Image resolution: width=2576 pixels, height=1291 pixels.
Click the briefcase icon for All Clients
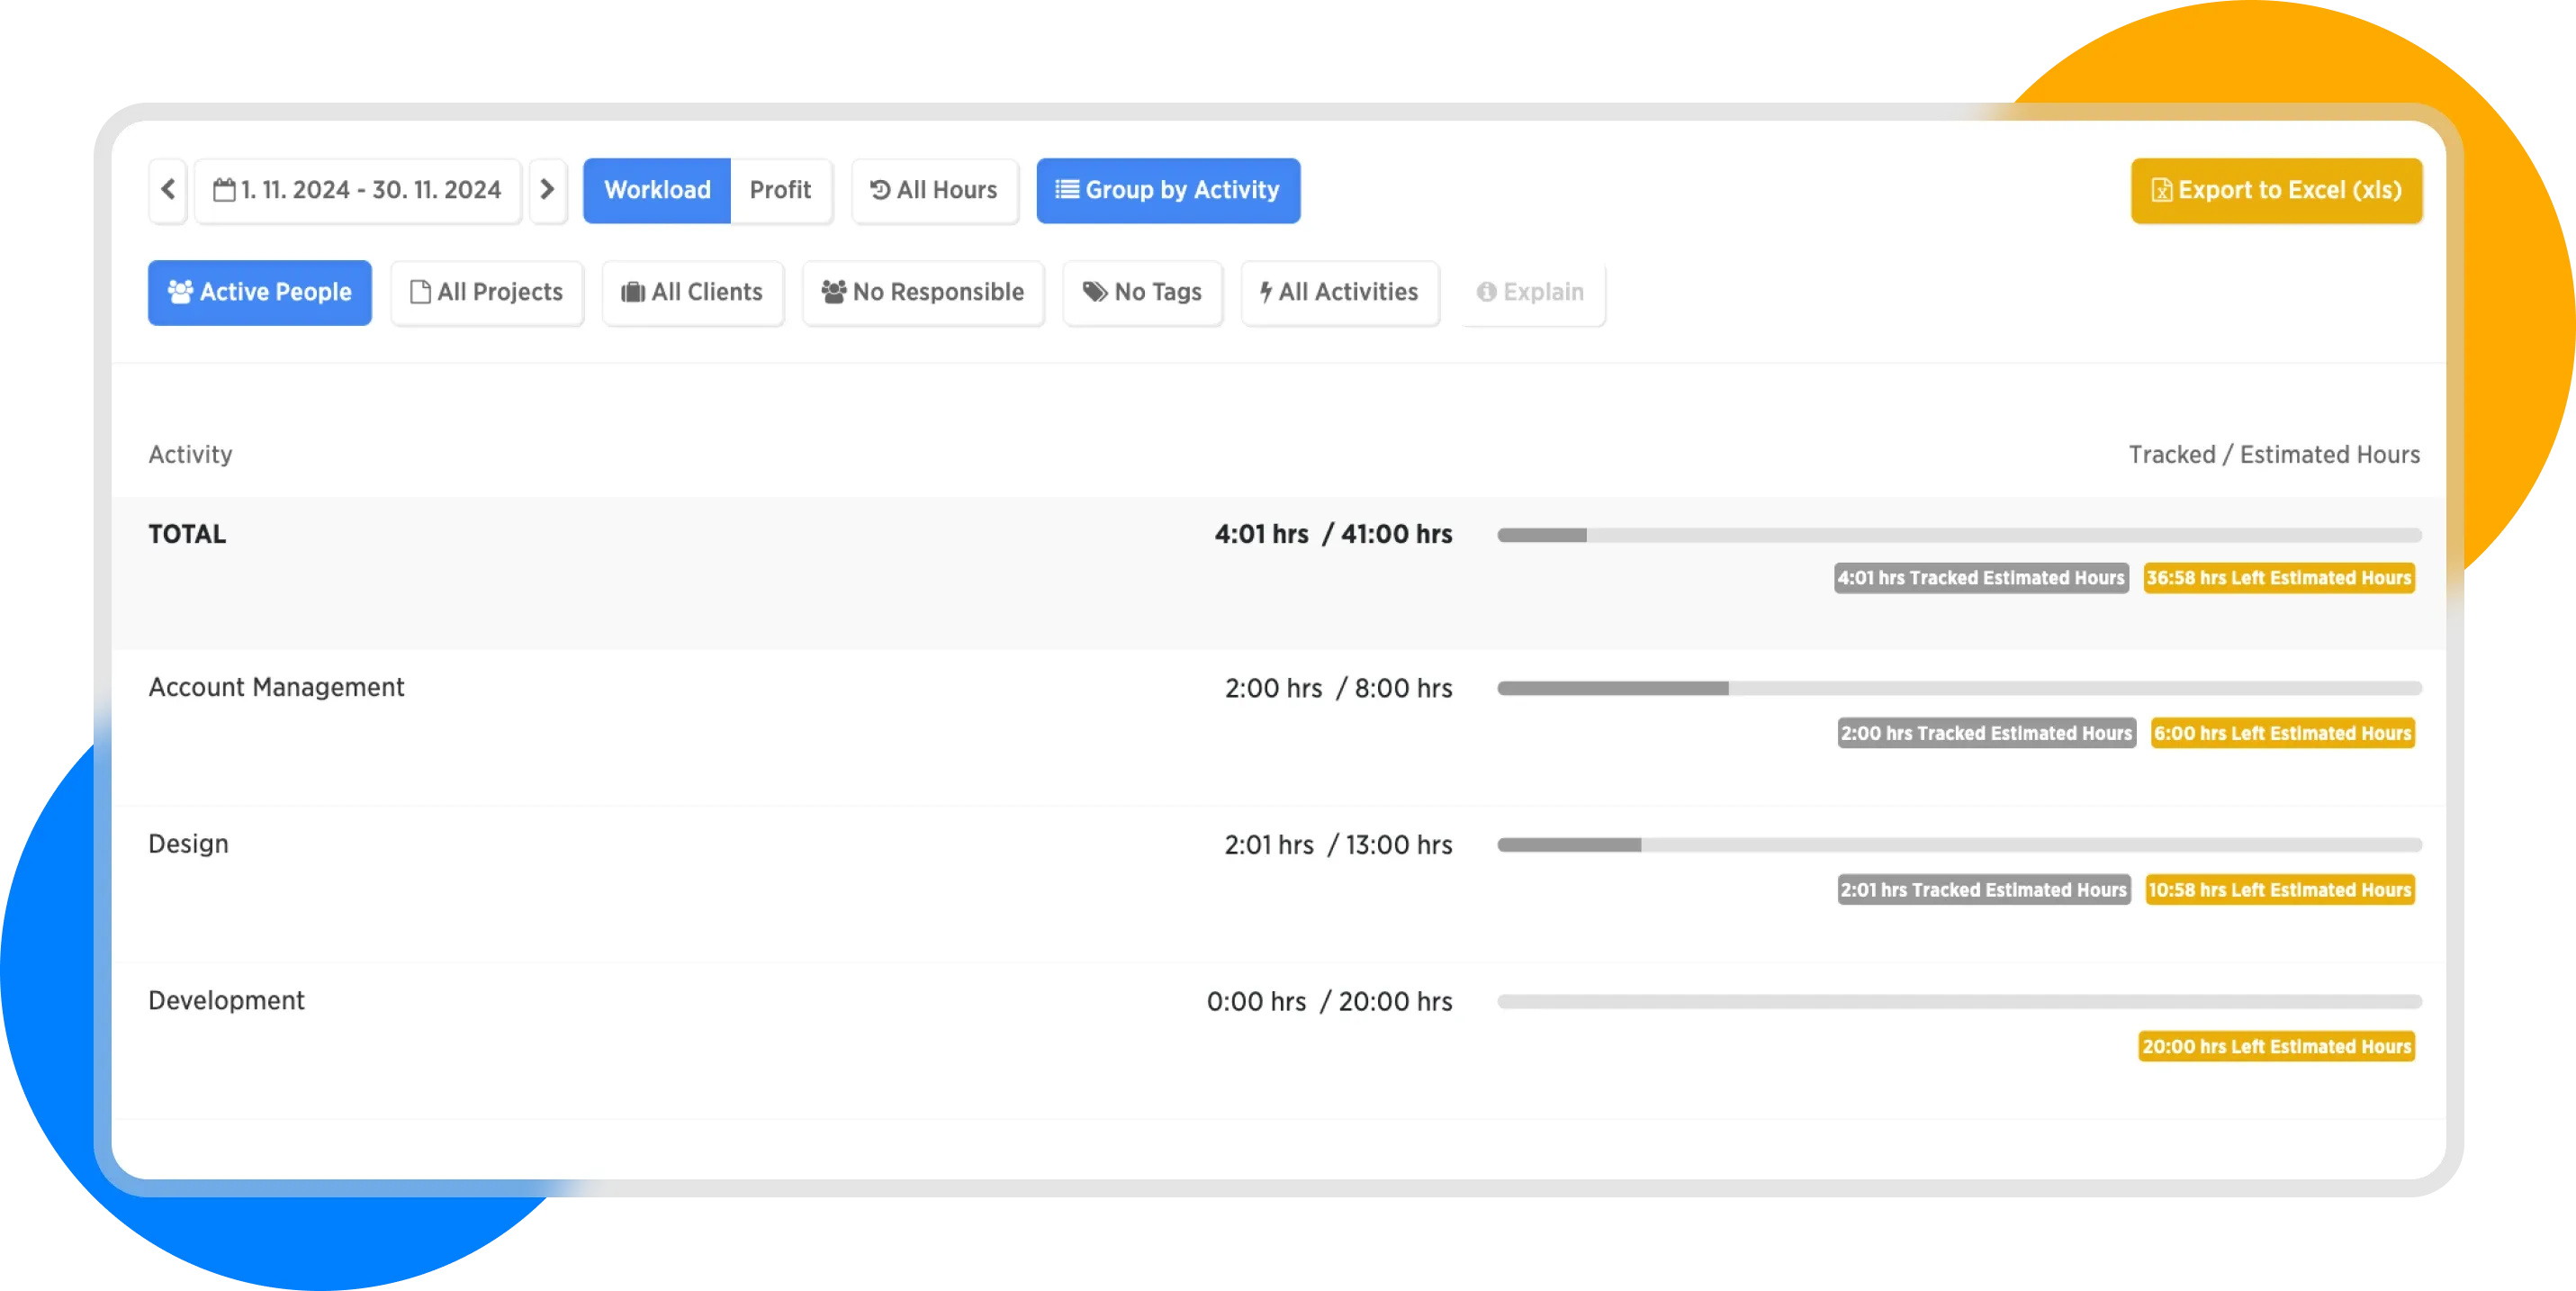click(633, 292)
